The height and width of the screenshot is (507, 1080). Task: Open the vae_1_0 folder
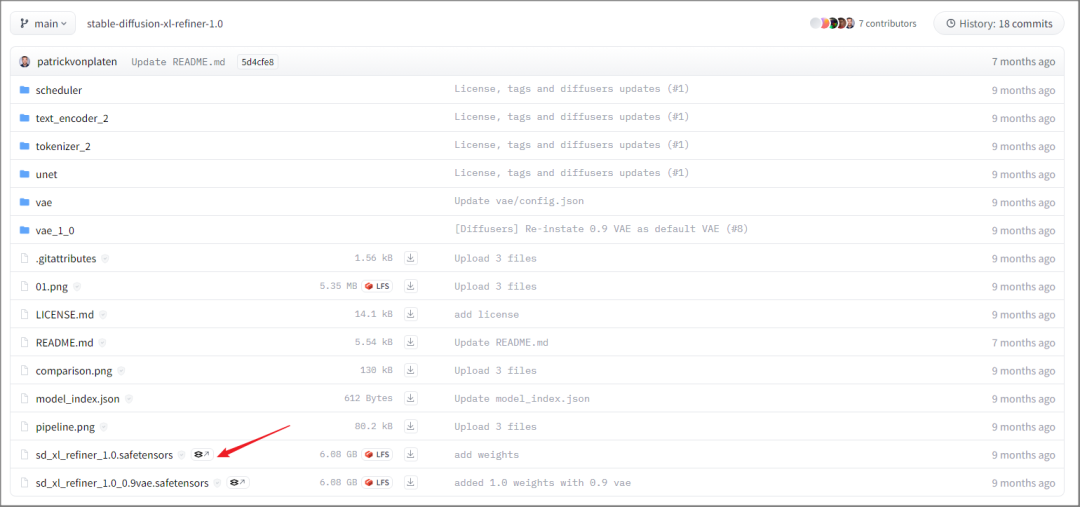point(55,231)
